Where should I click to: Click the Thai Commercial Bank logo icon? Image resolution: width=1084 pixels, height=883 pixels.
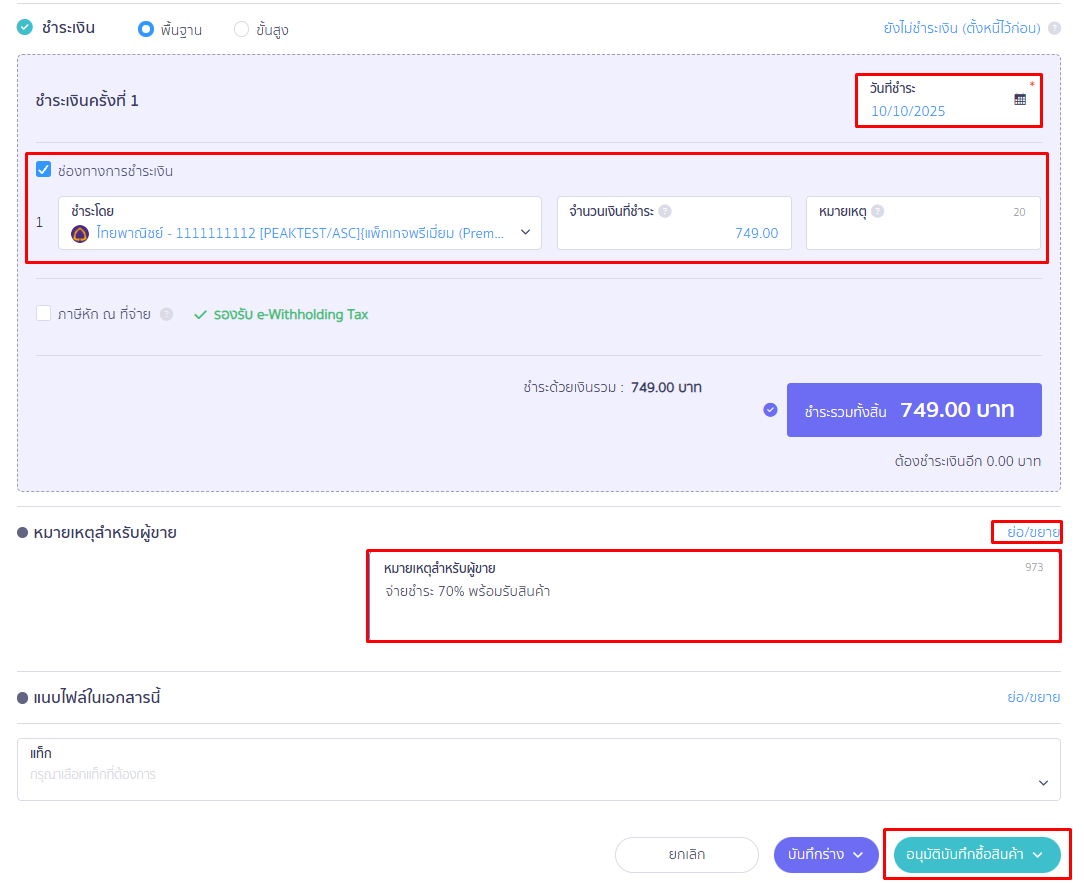[x=81, y=233]
